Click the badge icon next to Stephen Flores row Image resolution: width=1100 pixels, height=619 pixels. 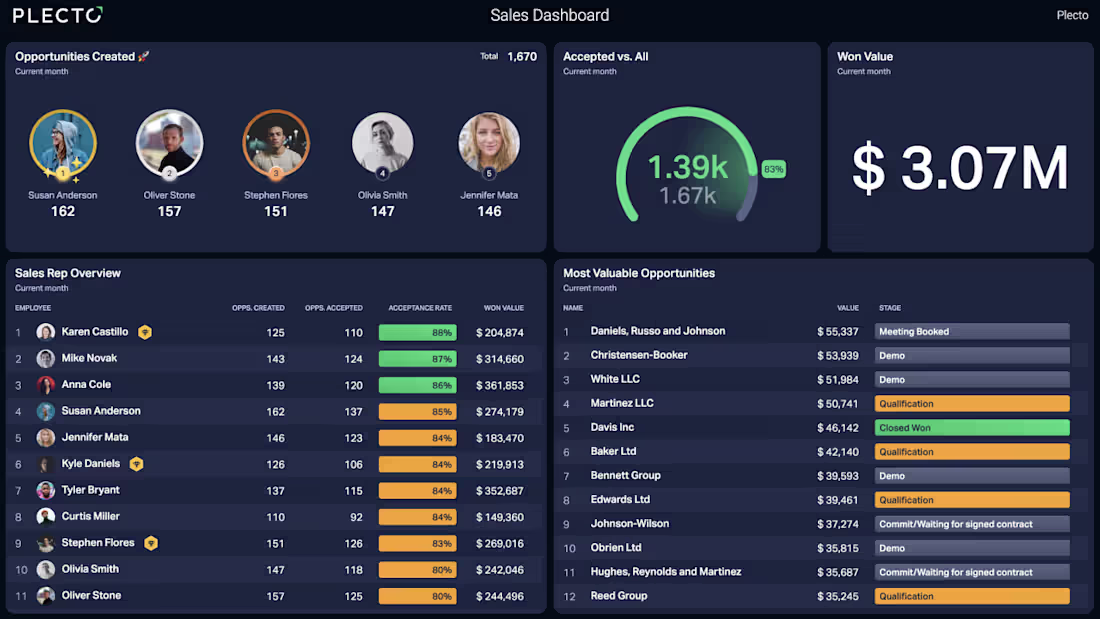[x=151, y=543]
